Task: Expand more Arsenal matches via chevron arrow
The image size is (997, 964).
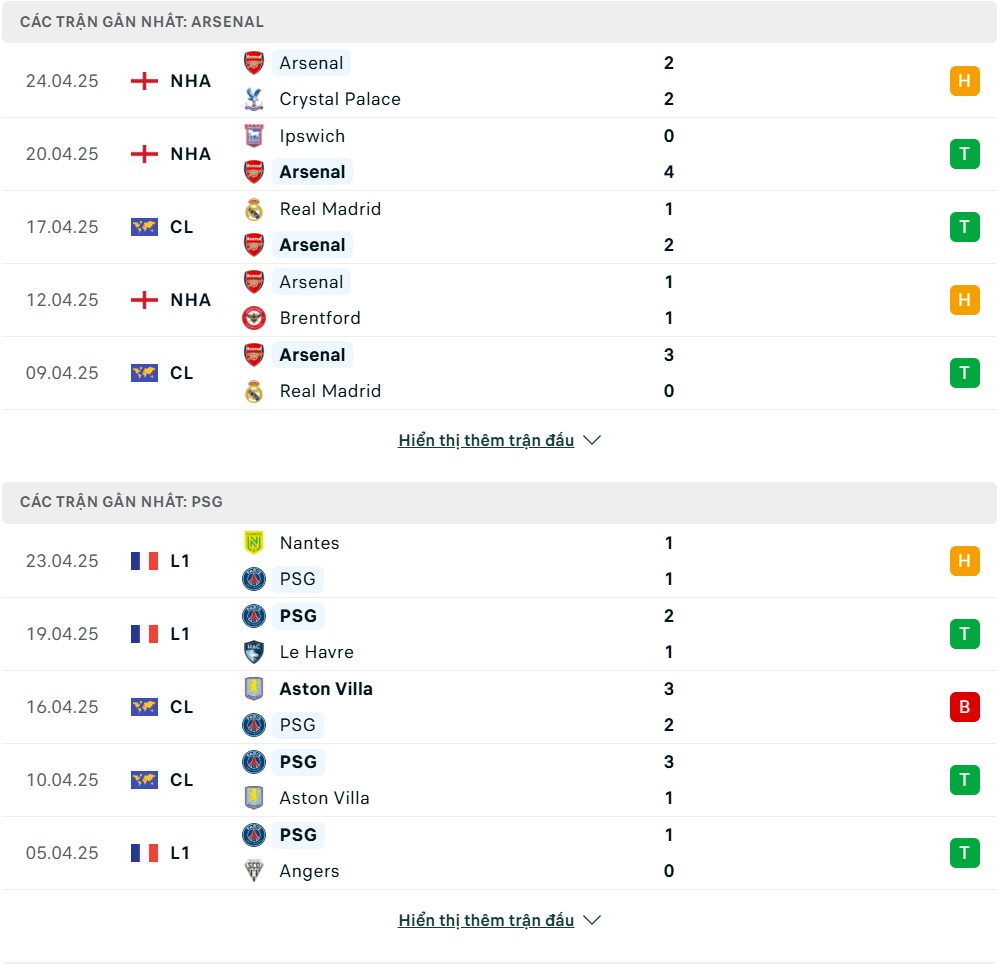Action: [x=592, y=440]
